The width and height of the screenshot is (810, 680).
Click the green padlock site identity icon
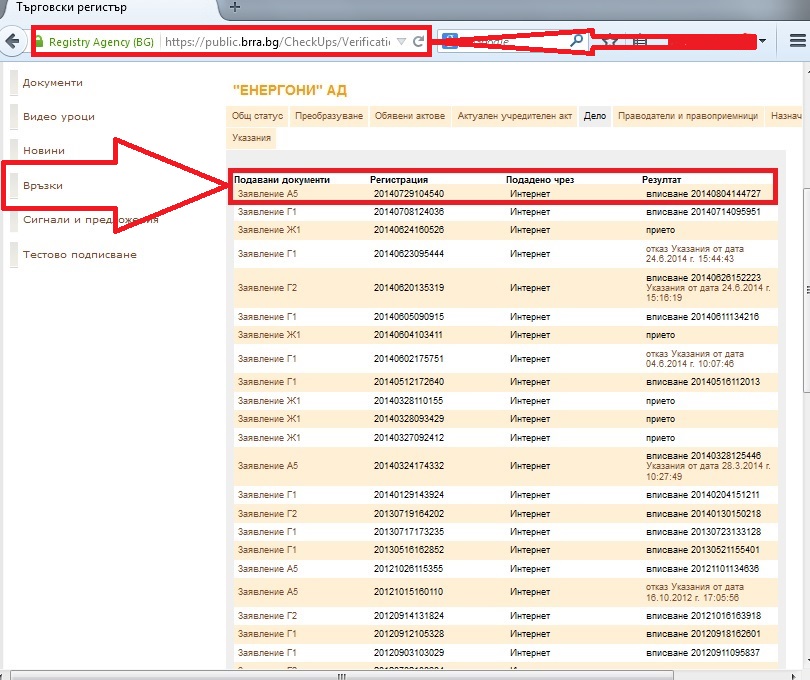tap(40, 42)
